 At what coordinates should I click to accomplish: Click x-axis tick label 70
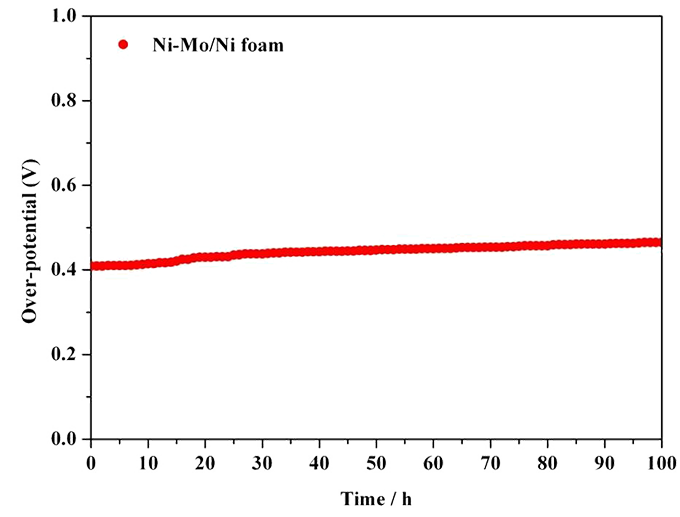pos(490,463)
